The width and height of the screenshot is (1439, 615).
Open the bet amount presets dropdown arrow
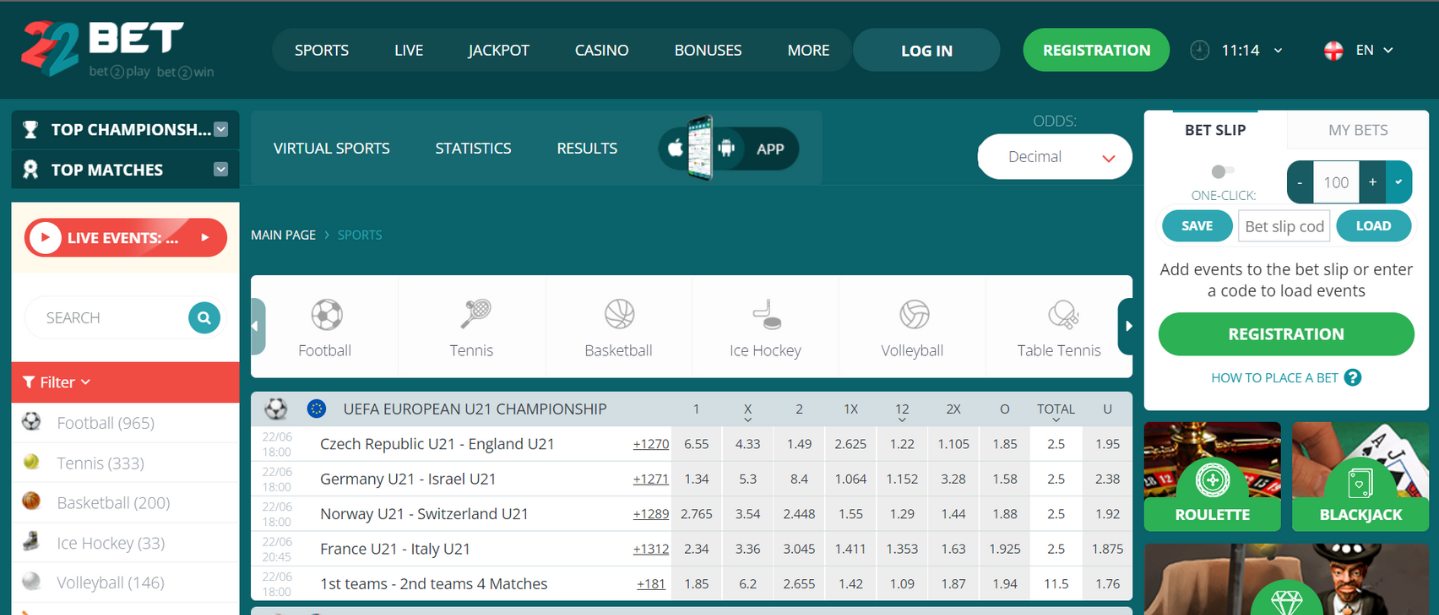coord(1399,182)
